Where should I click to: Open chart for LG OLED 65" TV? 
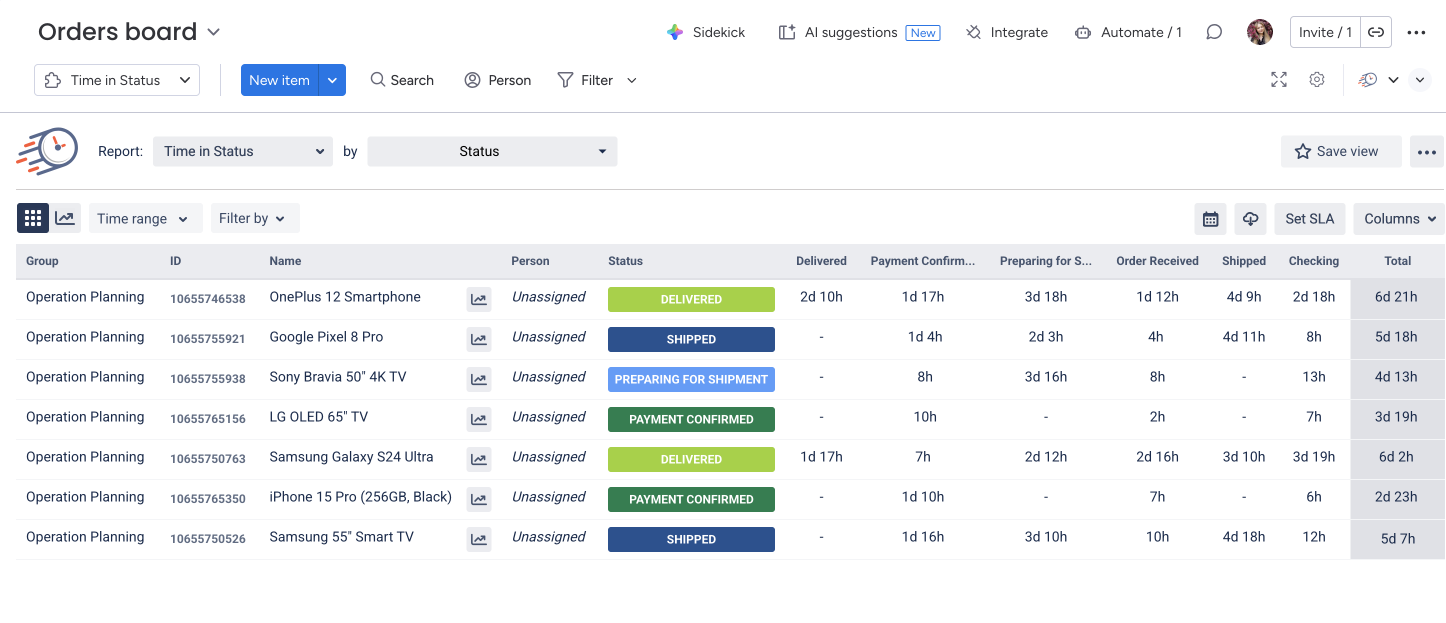coord(479,419)
